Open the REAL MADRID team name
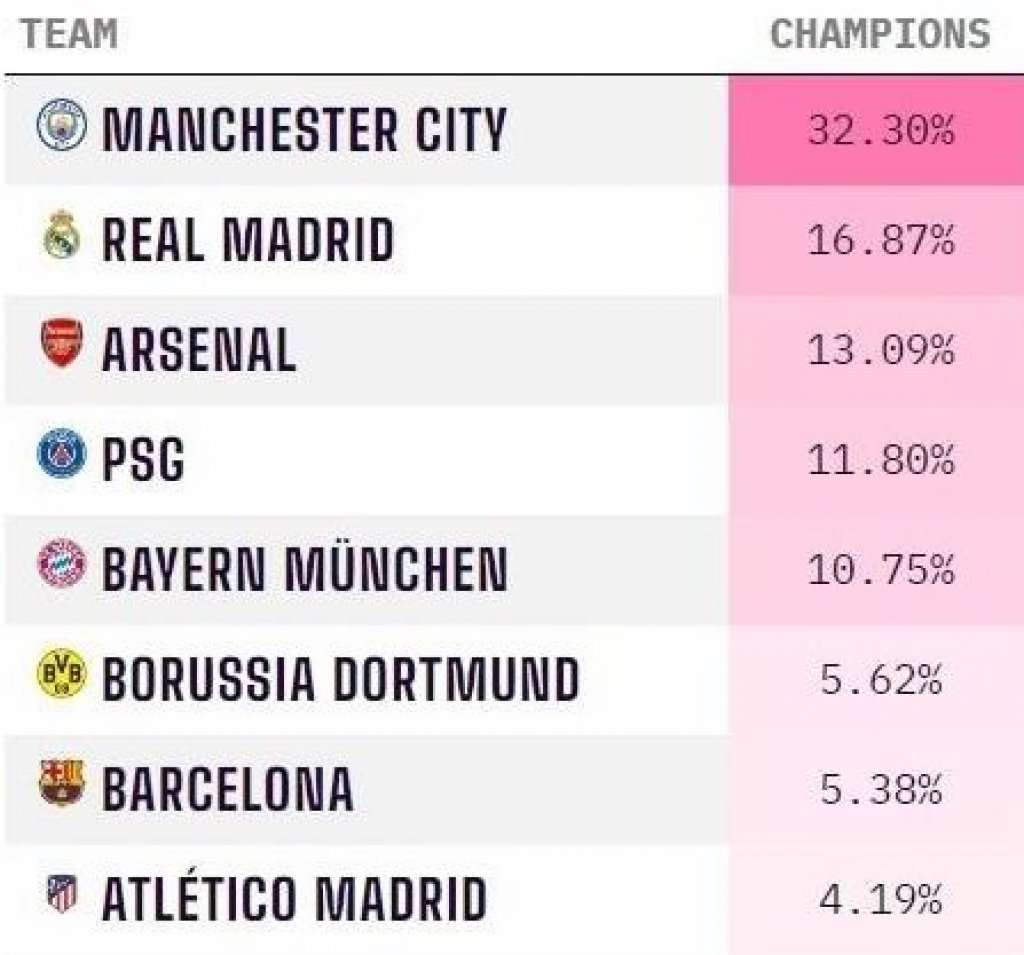1024x955 pixels. (x=248, y=239)
